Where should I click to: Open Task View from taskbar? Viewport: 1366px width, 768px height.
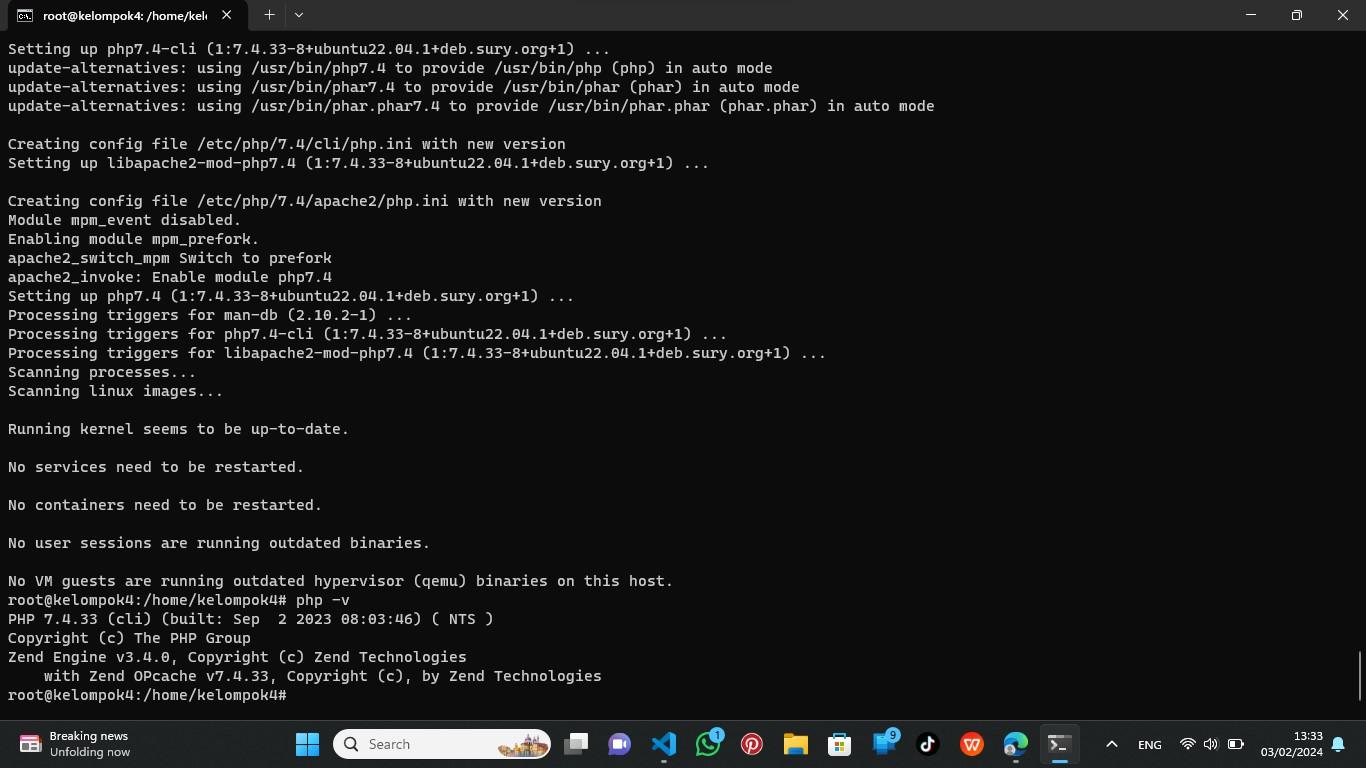coord(576,744)
